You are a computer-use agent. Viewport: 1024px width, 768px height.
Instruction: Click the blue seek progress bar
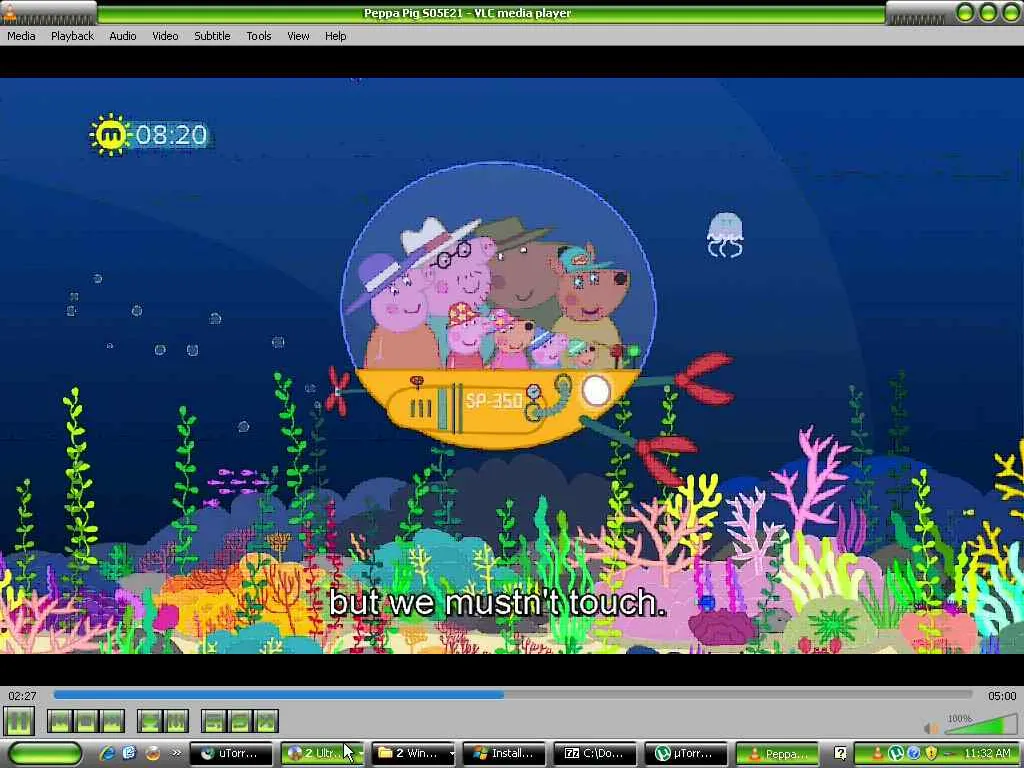pyautogui.click(x=513, y=695)
